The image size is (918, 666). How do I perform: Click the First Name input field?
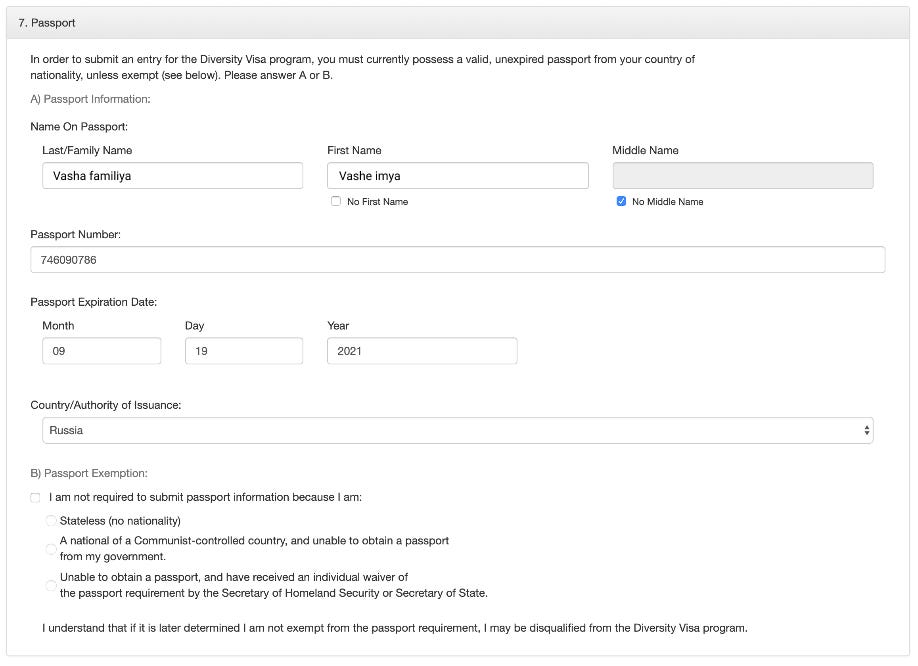point(457,176)
